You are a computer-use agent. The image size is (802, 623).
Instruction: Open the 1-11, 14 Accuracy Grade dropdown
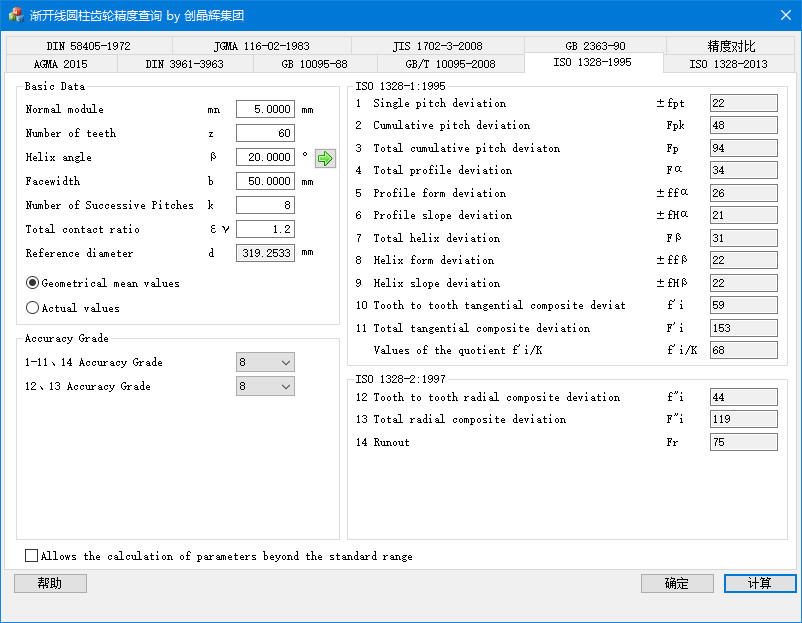265,362
